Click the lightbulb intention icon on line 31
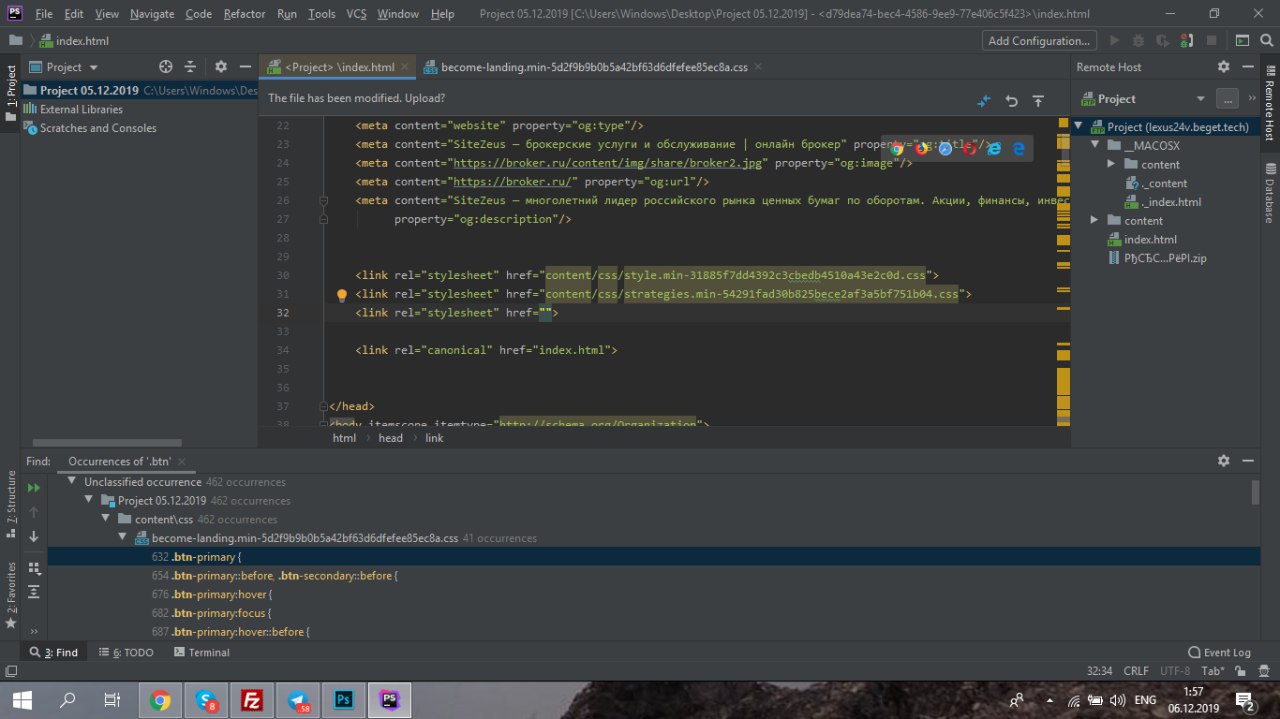This screenshot has height=719, width=1280. pos(341,295)
